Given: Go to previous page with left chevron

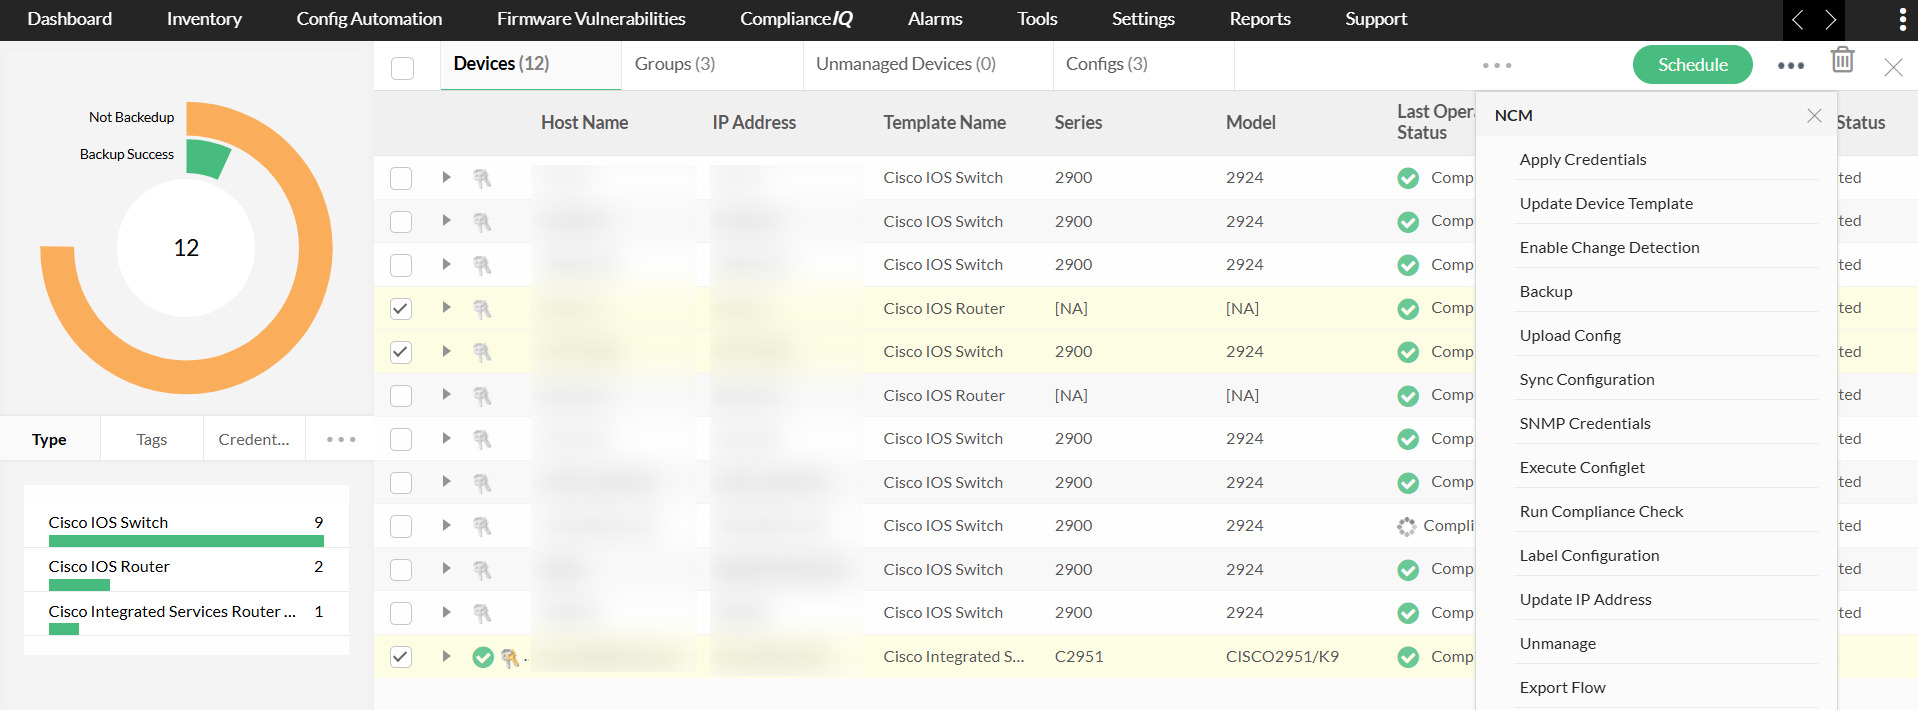Looking at the screenshot, I should click(1798, 20).
